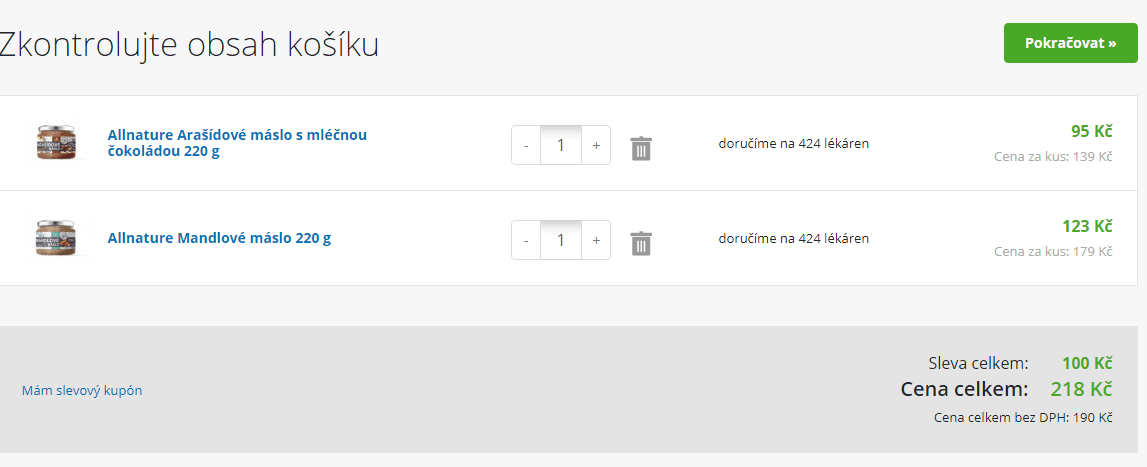Click the 218 Kč total price
Screen dimensions: 1147x467
[x=1082, y=389]
